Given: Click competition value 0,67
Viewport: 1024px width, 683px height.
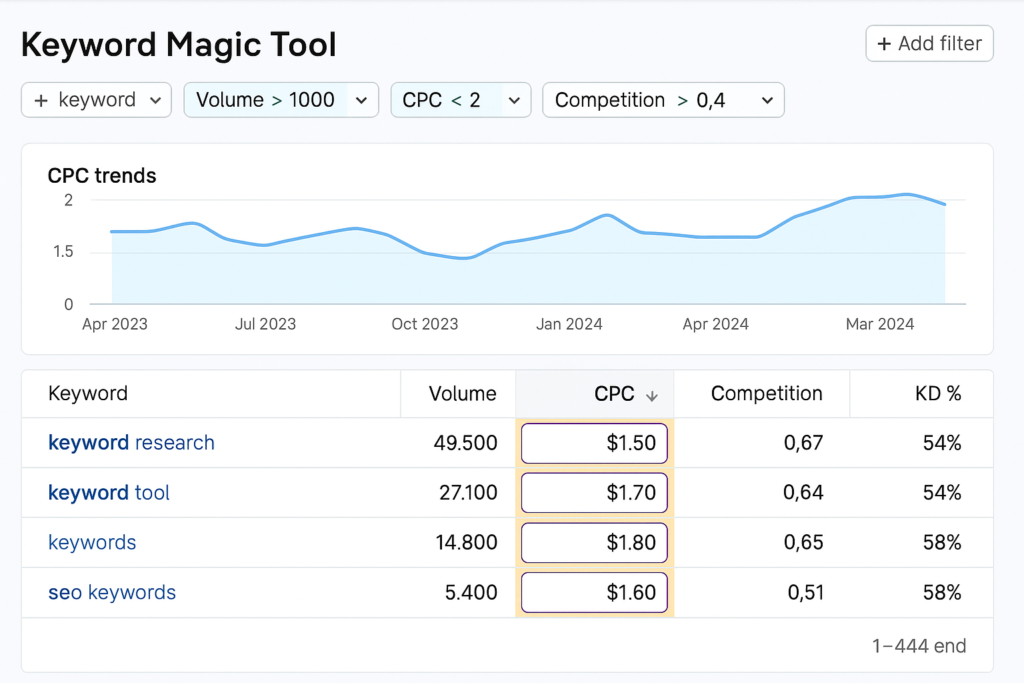Looking at the screenshot, I should pos(803,443).
